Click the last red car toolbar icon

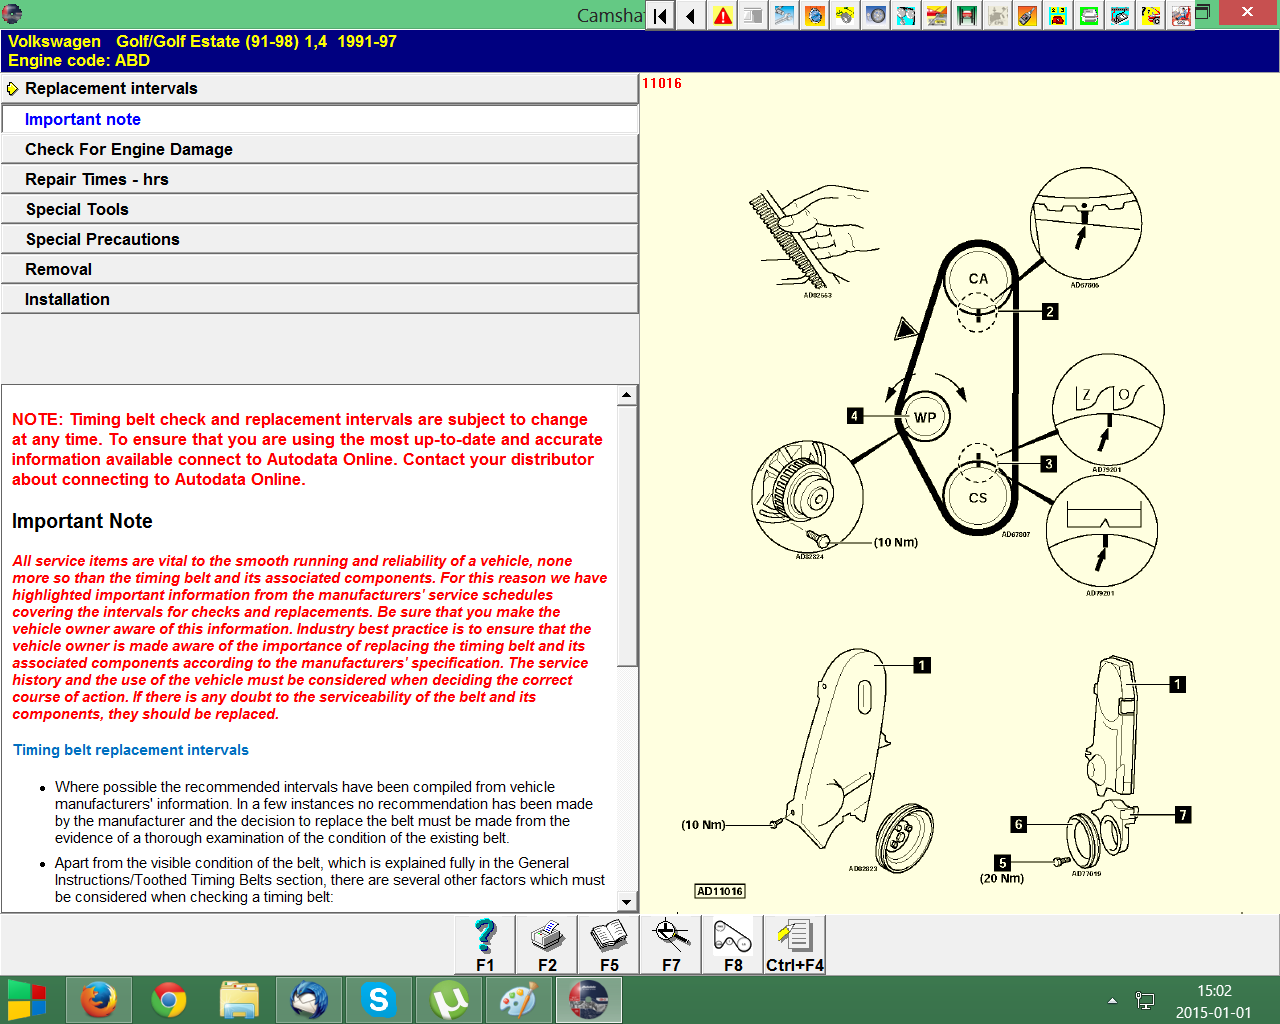1181,15
